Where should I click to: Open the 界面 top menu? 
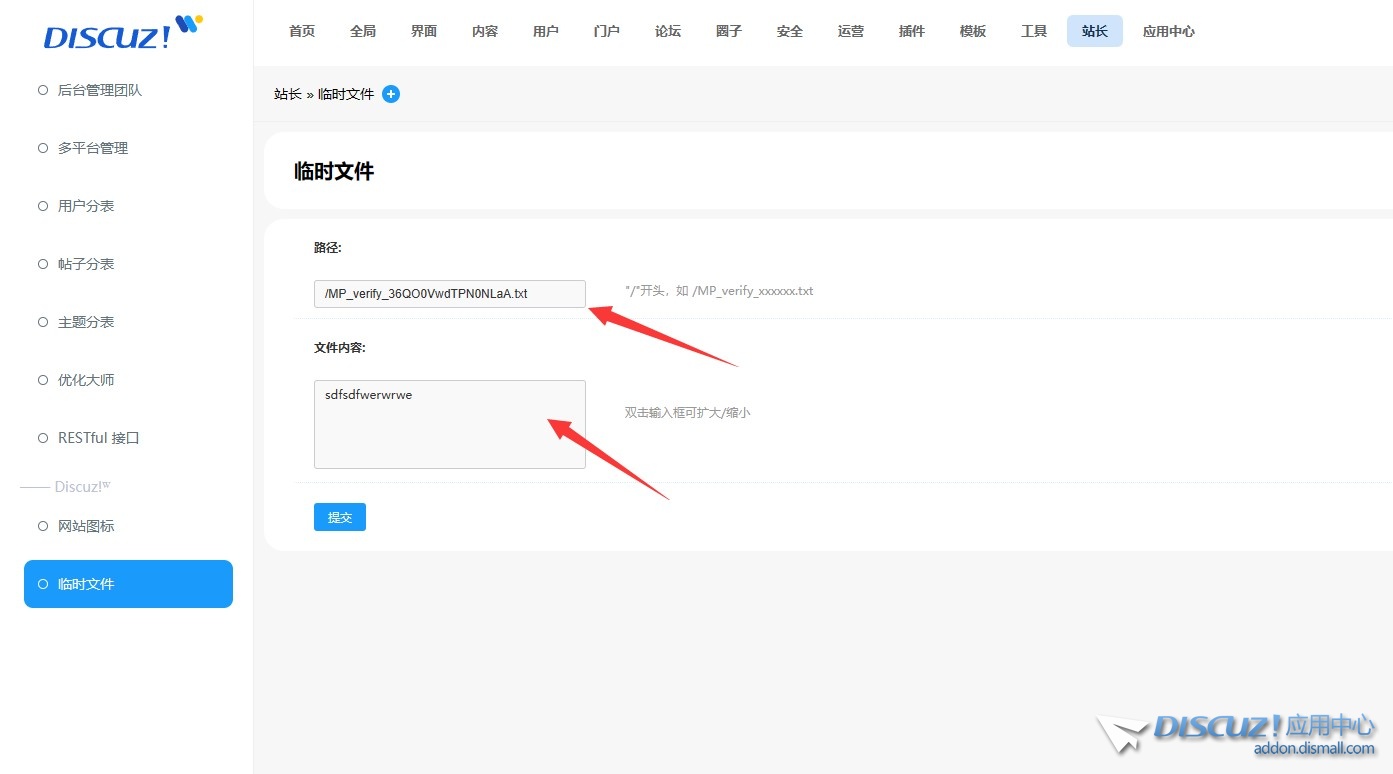coord(424,31)
